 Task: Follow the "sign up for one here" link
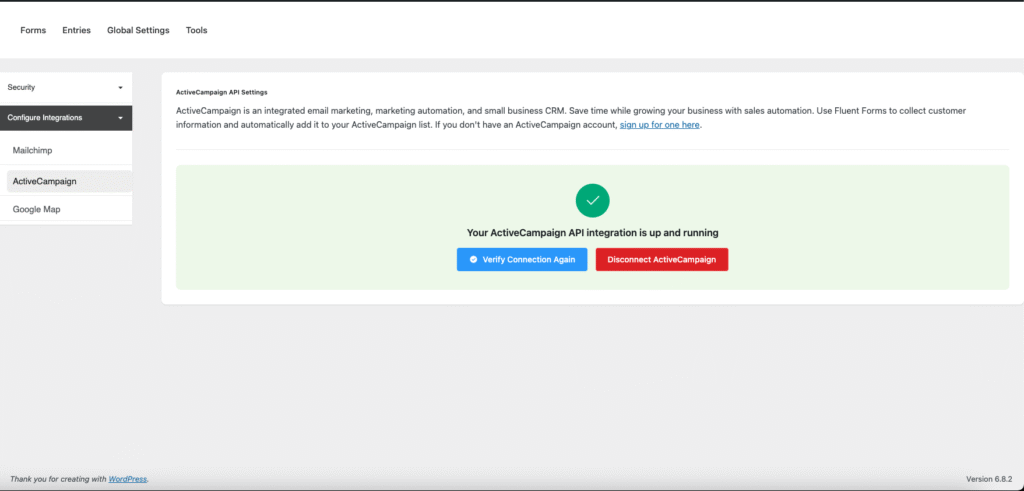(x=659, y=125)
